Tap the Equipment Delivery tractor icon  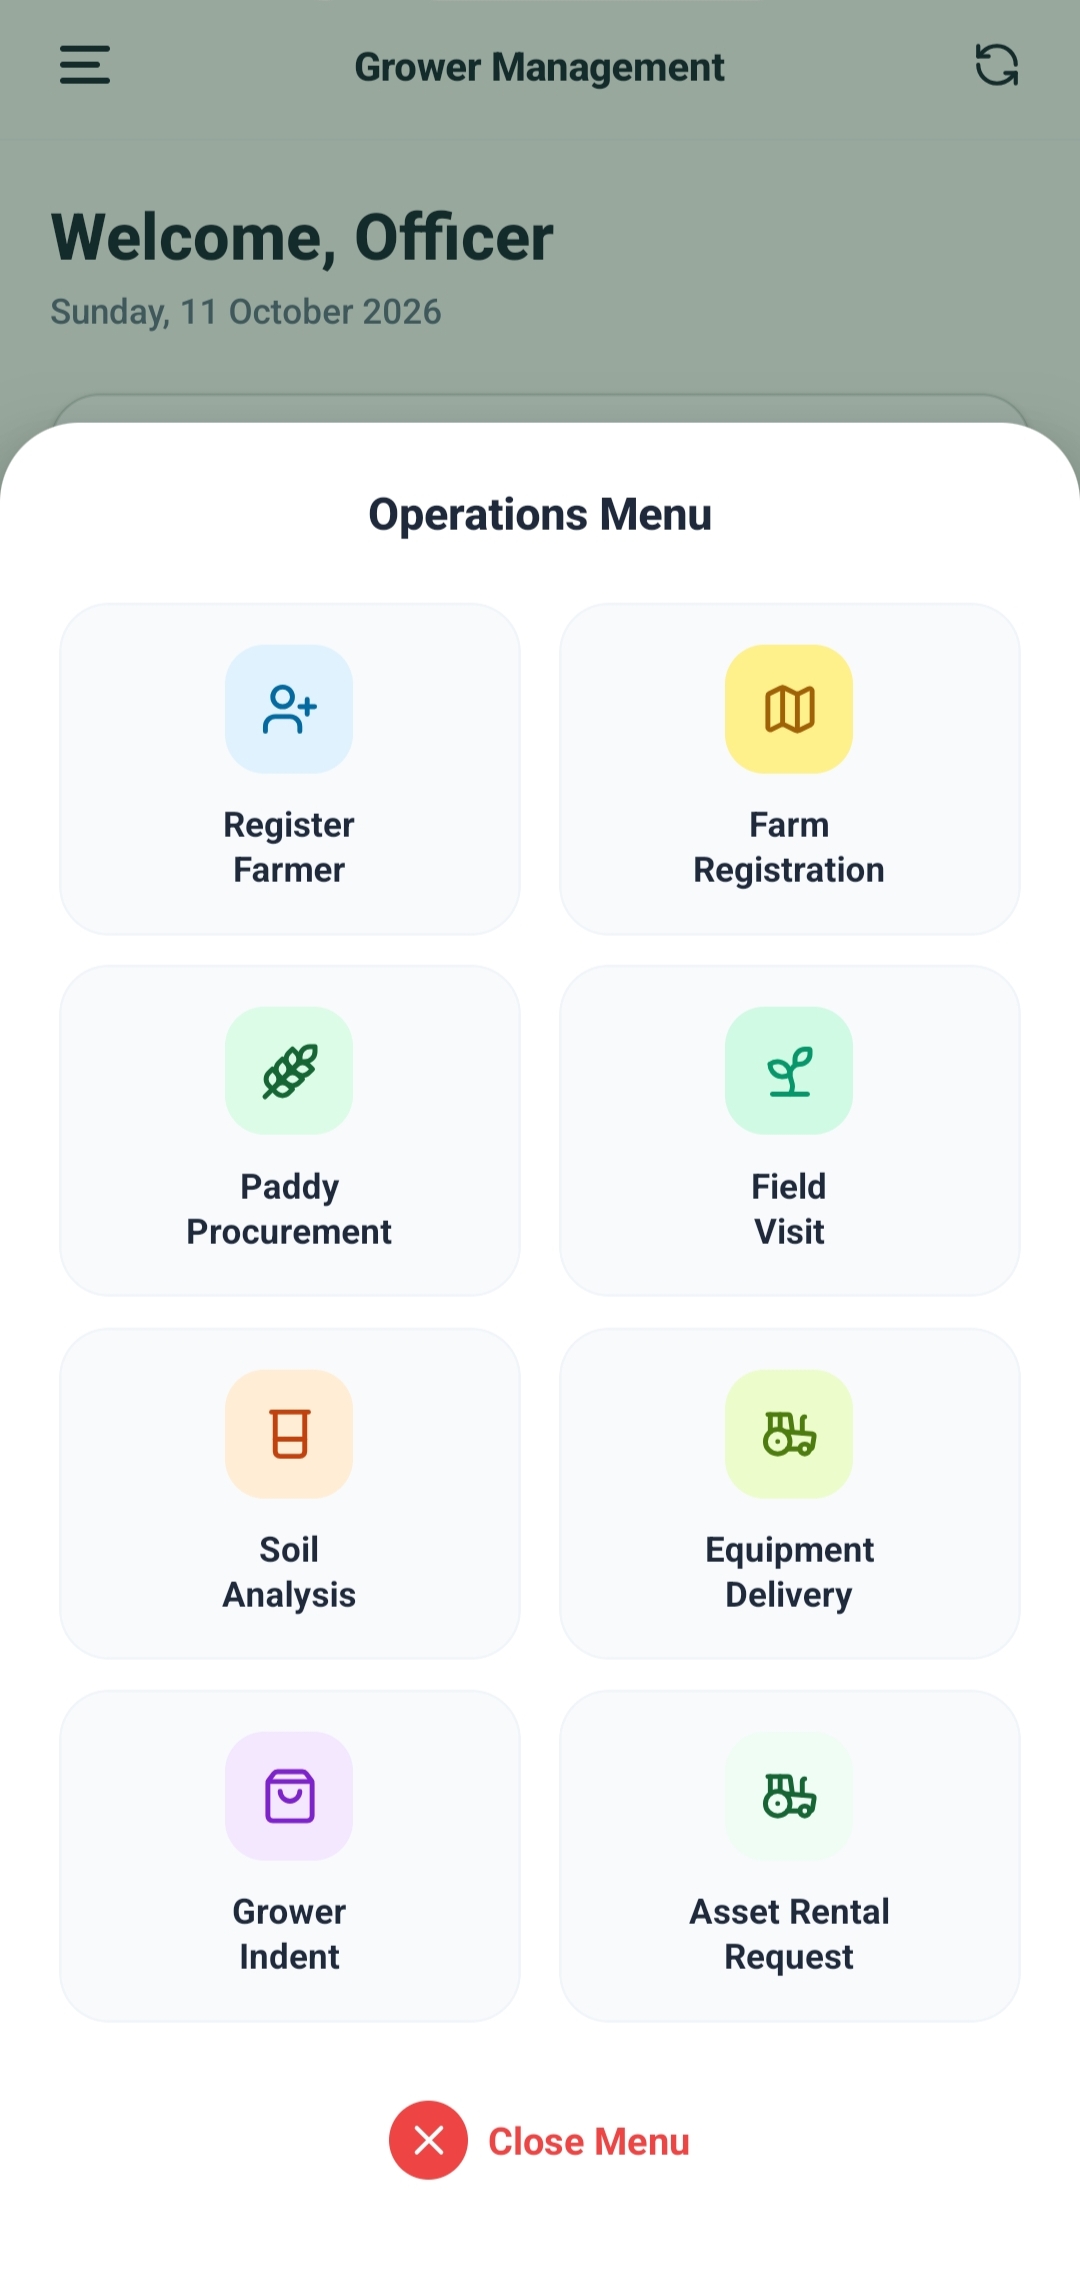tap(789, 1434)
